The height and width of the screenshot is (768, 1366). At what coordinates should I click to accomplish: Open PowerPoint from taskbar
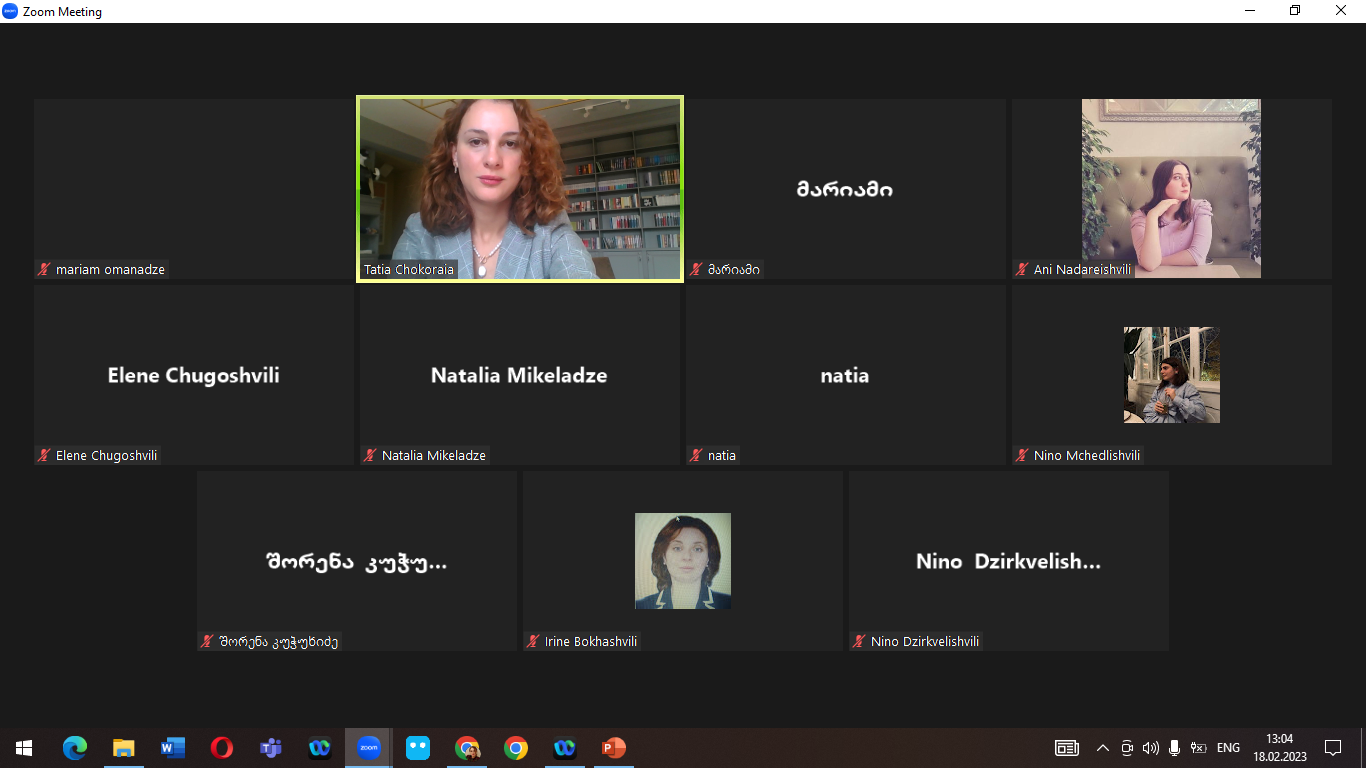[x=614, y=748]
